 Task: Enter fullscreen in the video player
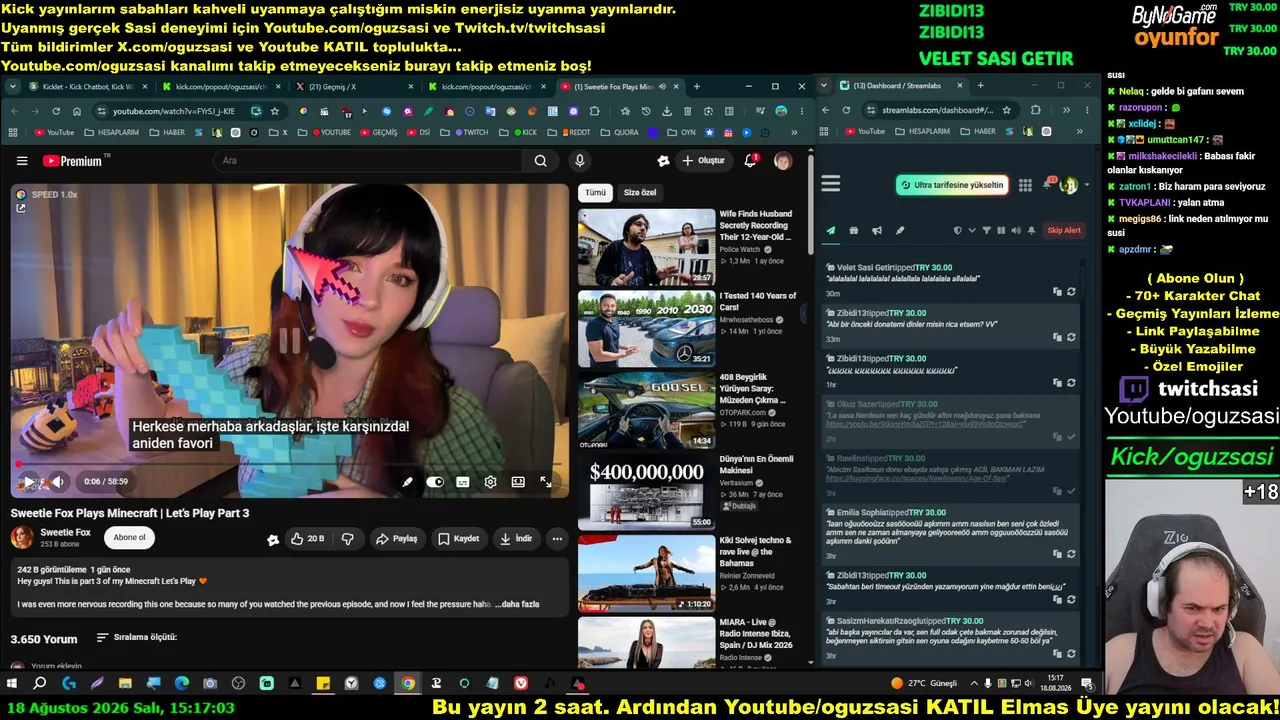pyautogui.click(x=546, y=482)
